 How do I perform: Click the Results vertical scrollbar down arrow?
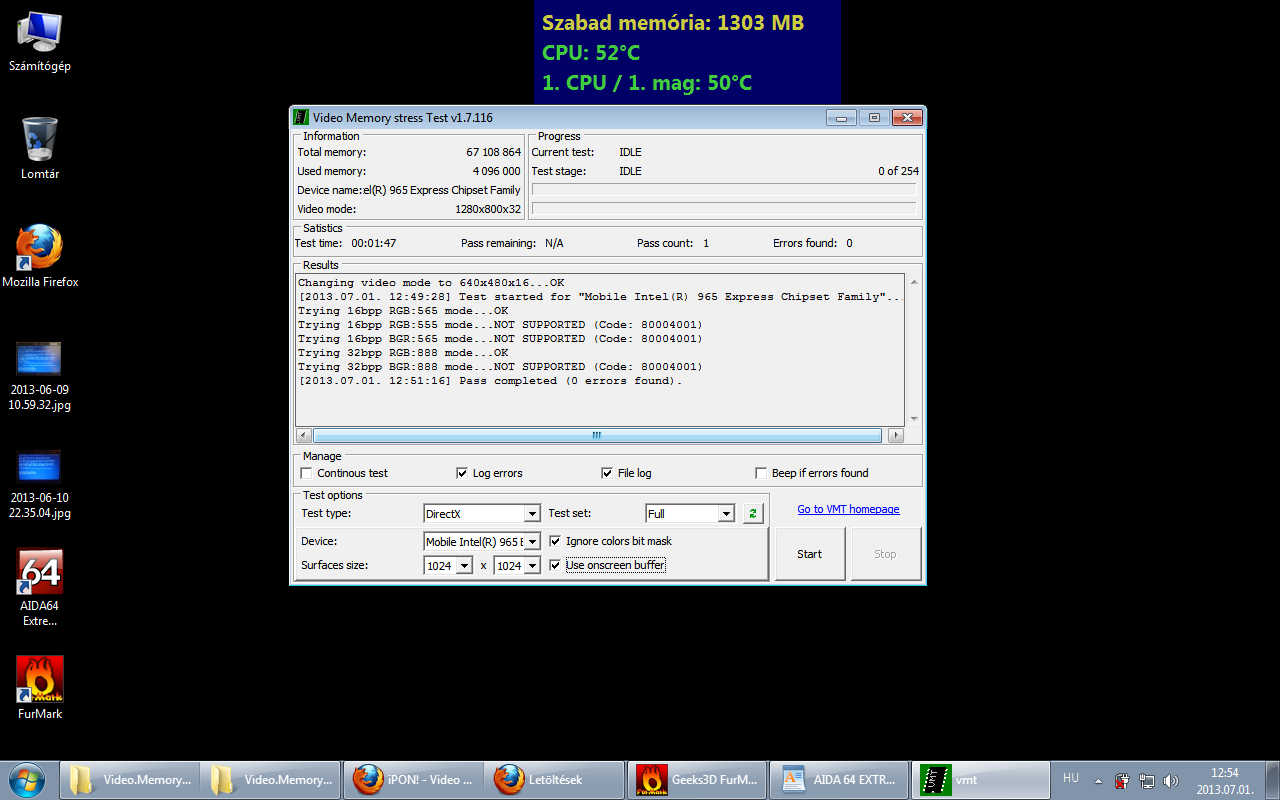point(913,418)
